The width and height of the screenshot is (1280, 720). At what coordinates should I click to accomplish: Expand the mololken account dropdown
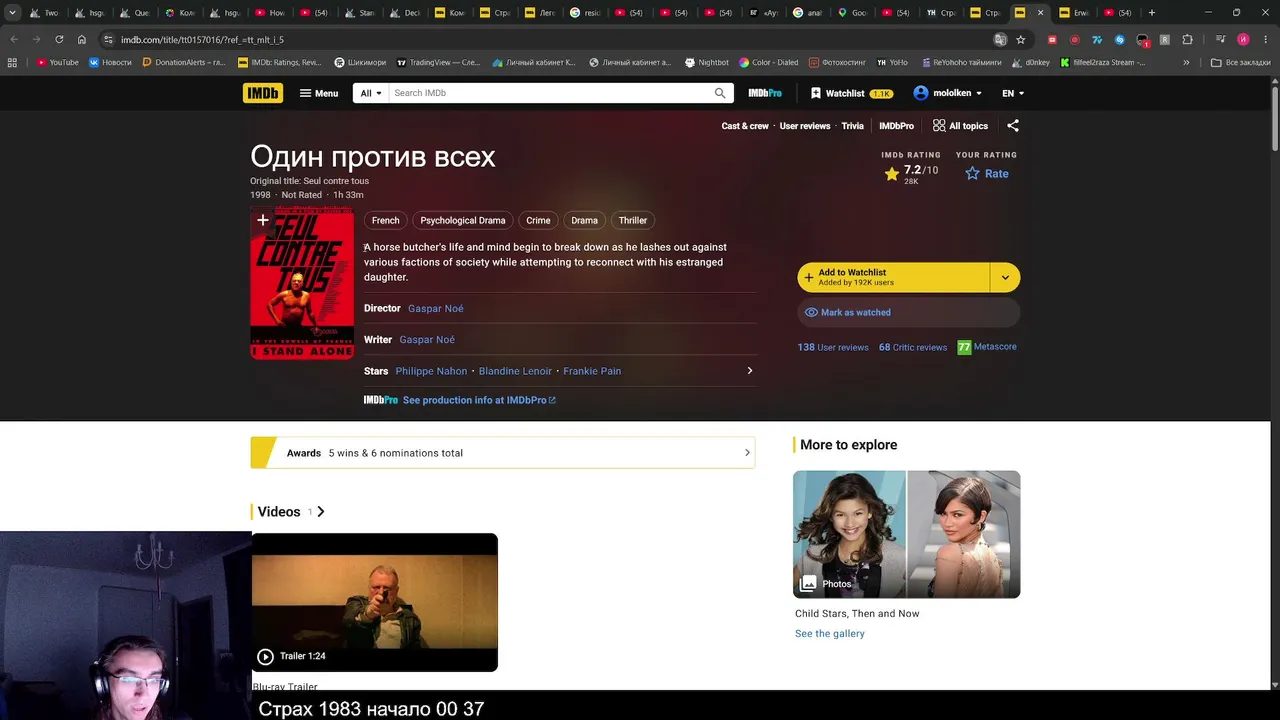[x=948, y=93]
